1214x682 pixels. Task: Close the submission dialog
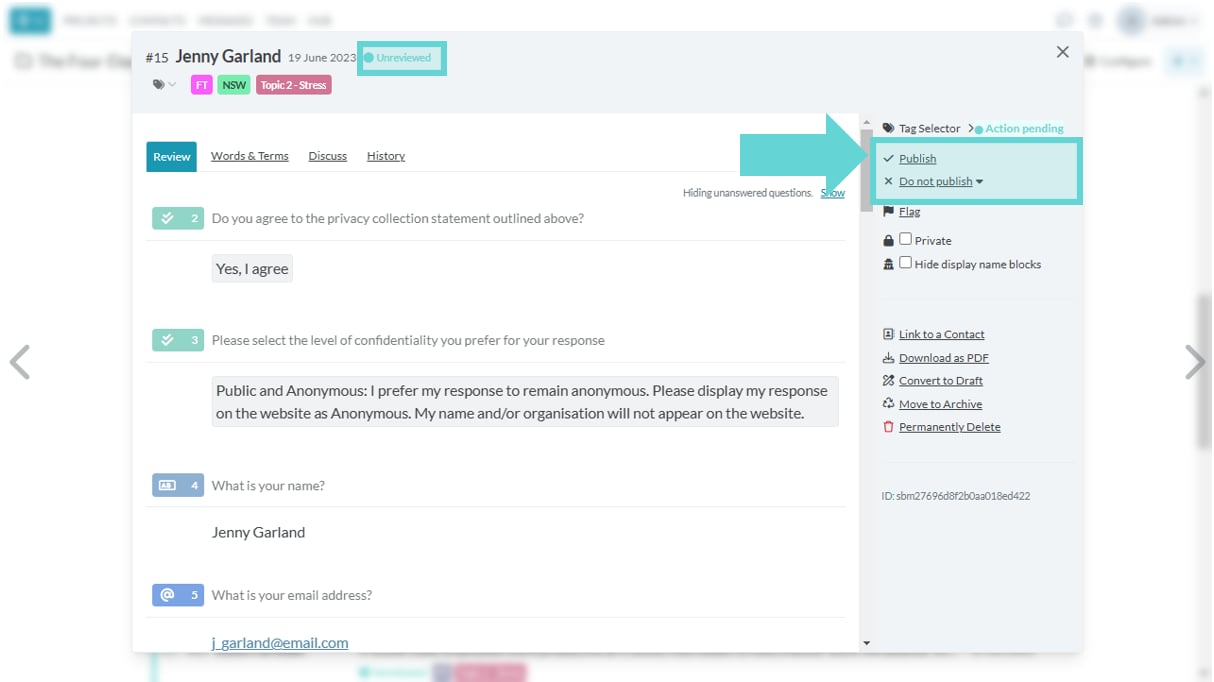[1063, 52]
